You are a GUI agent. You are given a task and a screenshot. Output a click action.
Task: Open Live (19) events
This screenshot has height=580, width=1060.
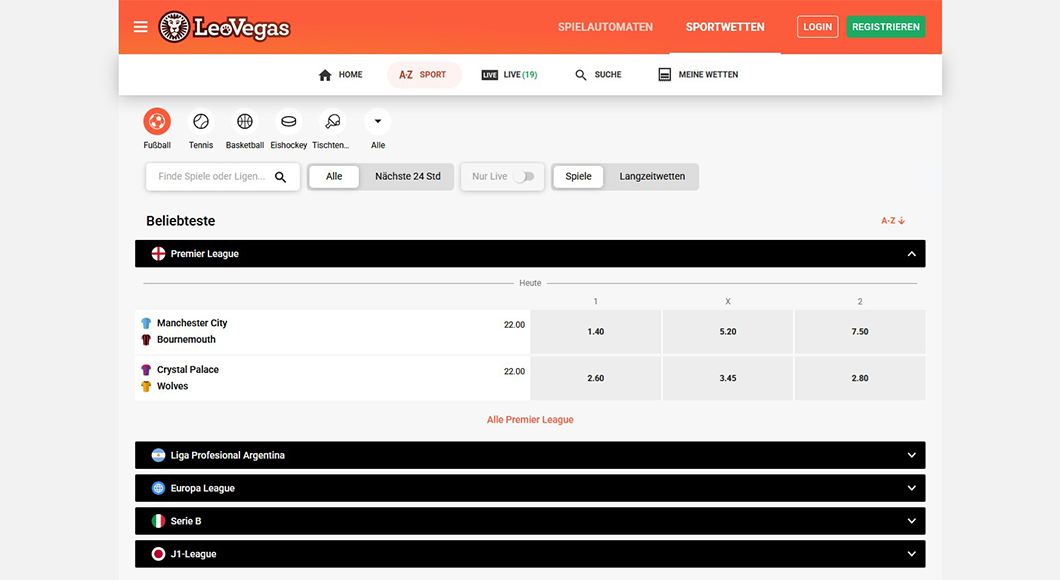510,75
